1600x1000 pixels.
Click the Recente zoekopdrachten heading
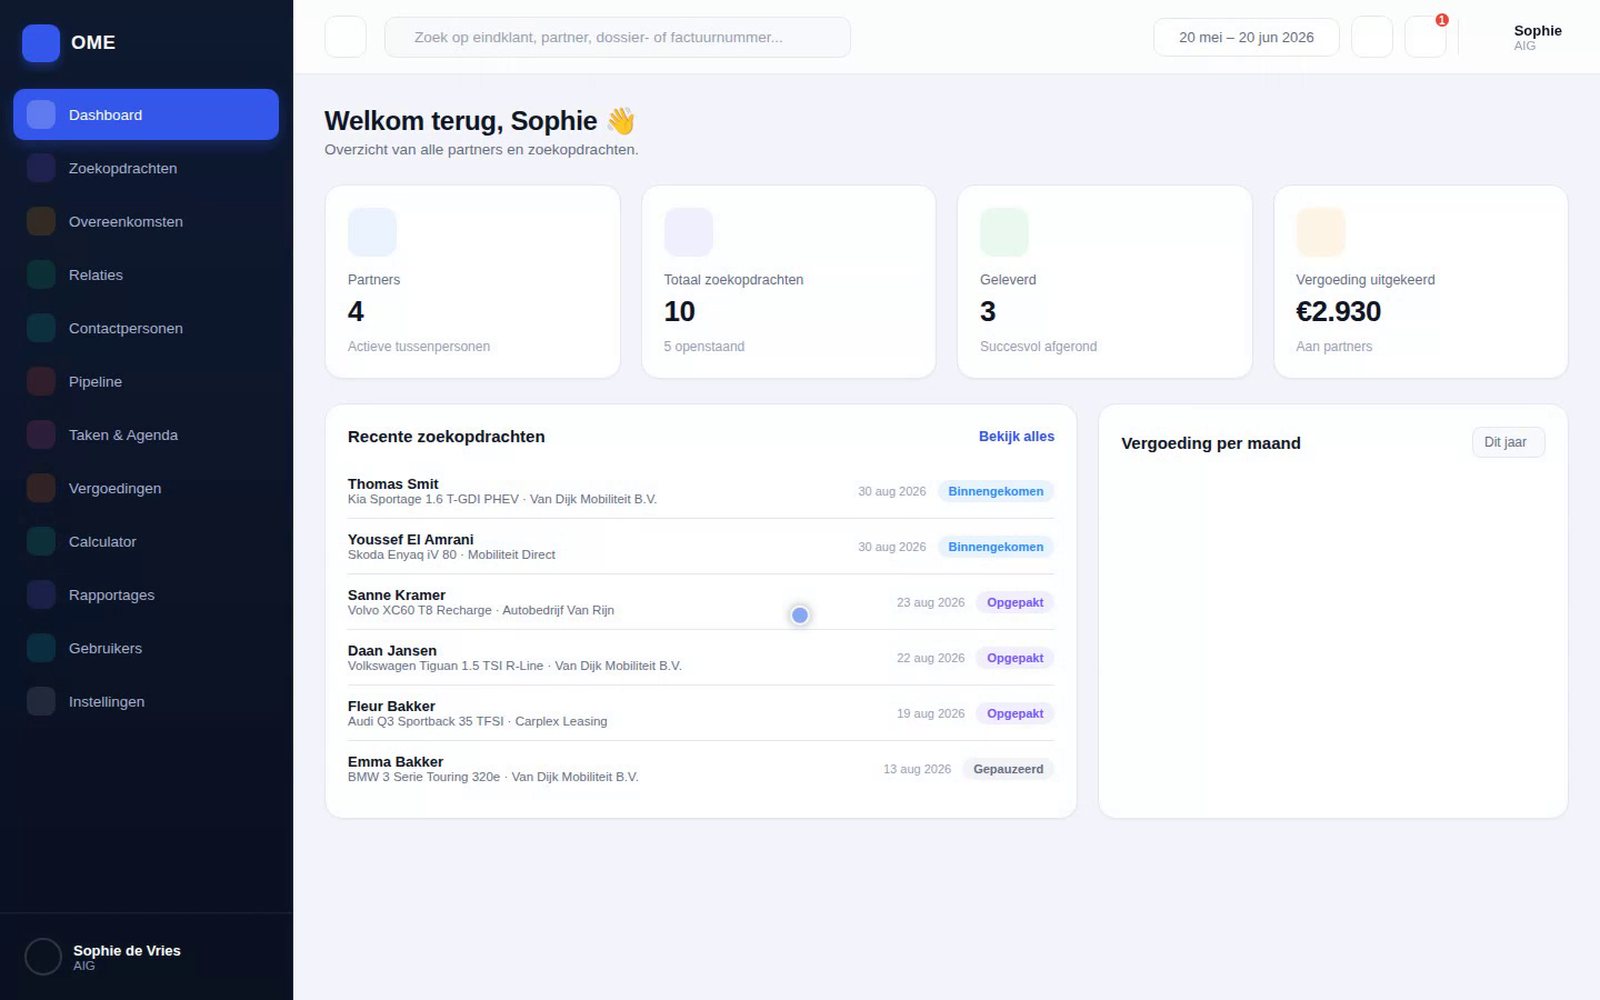446,436
